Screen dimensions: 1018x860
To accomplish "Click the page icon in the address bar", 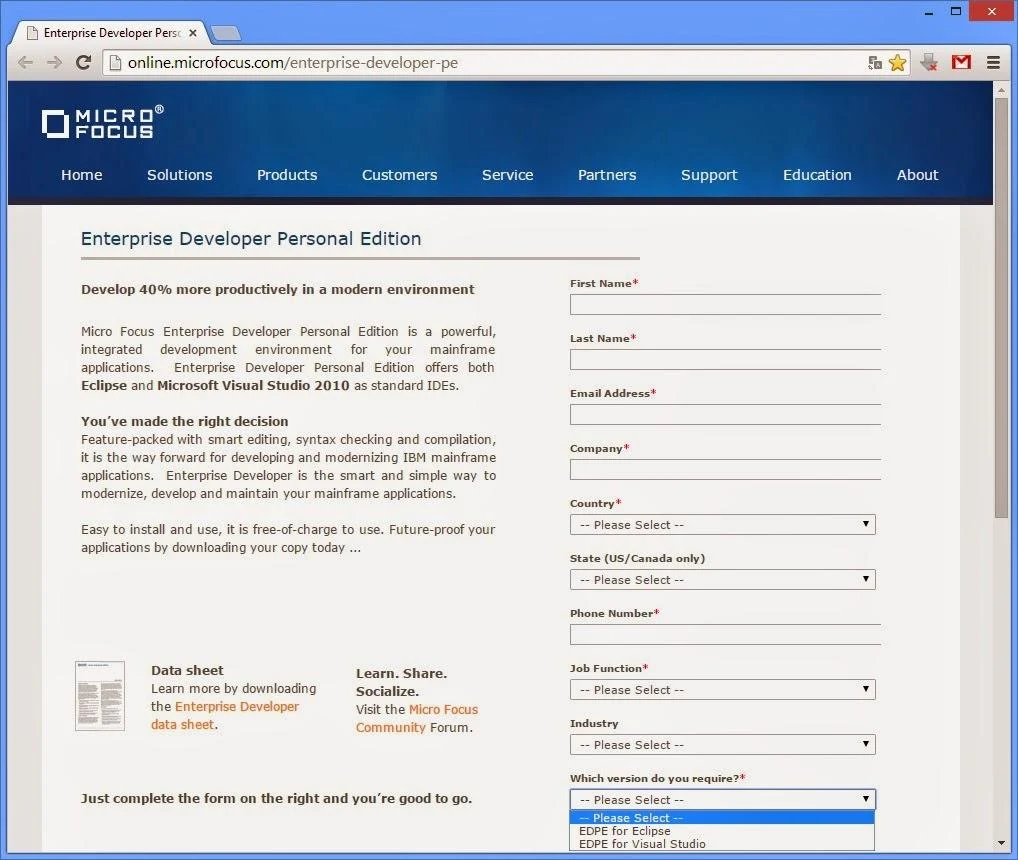I will [x=115, y=62].
